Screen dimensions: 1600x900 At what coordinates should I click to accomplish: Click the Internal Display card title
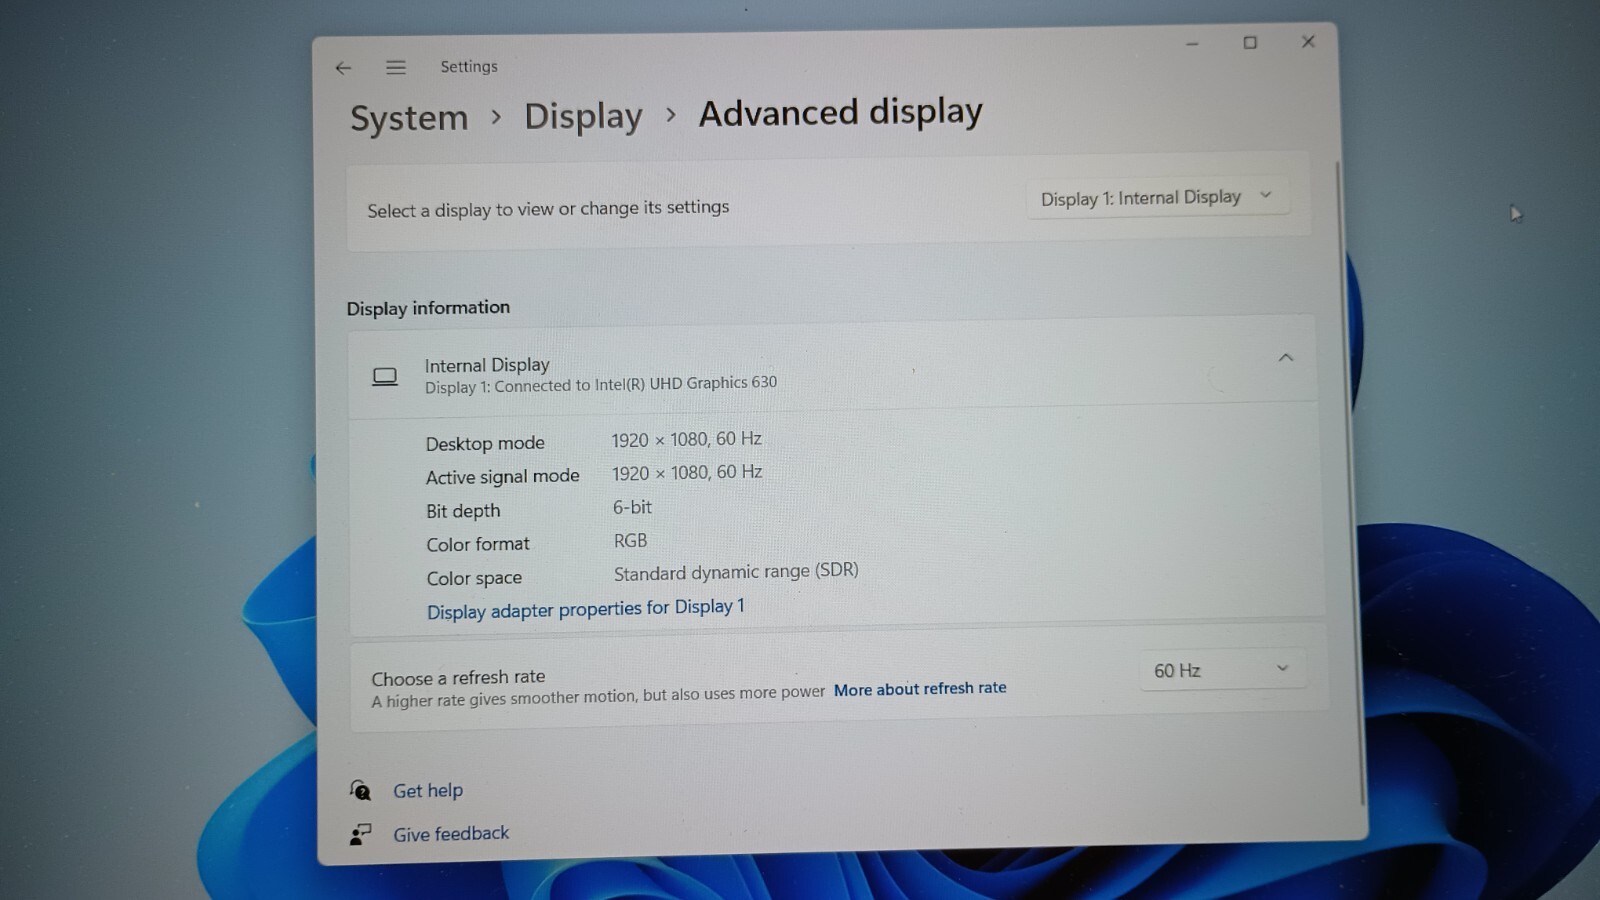point(487,365)
